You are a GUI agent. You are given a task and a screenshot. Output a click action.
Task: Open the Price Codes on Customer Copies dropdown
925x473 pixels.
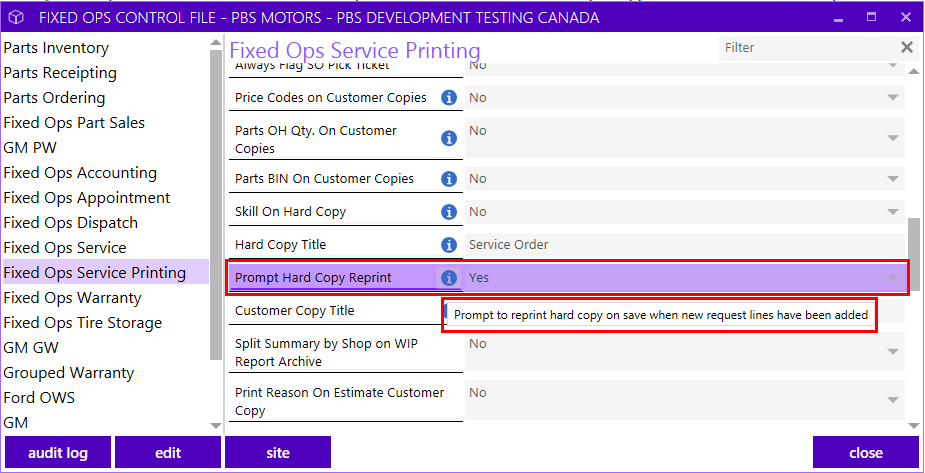click(x=893, y=97)
